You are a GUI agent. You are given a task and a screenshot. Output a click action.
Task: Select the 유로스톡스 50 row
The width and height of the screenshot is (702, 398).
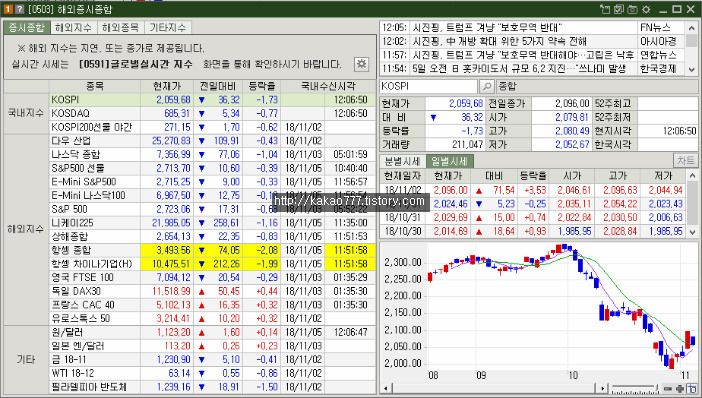tap(212, 318)
